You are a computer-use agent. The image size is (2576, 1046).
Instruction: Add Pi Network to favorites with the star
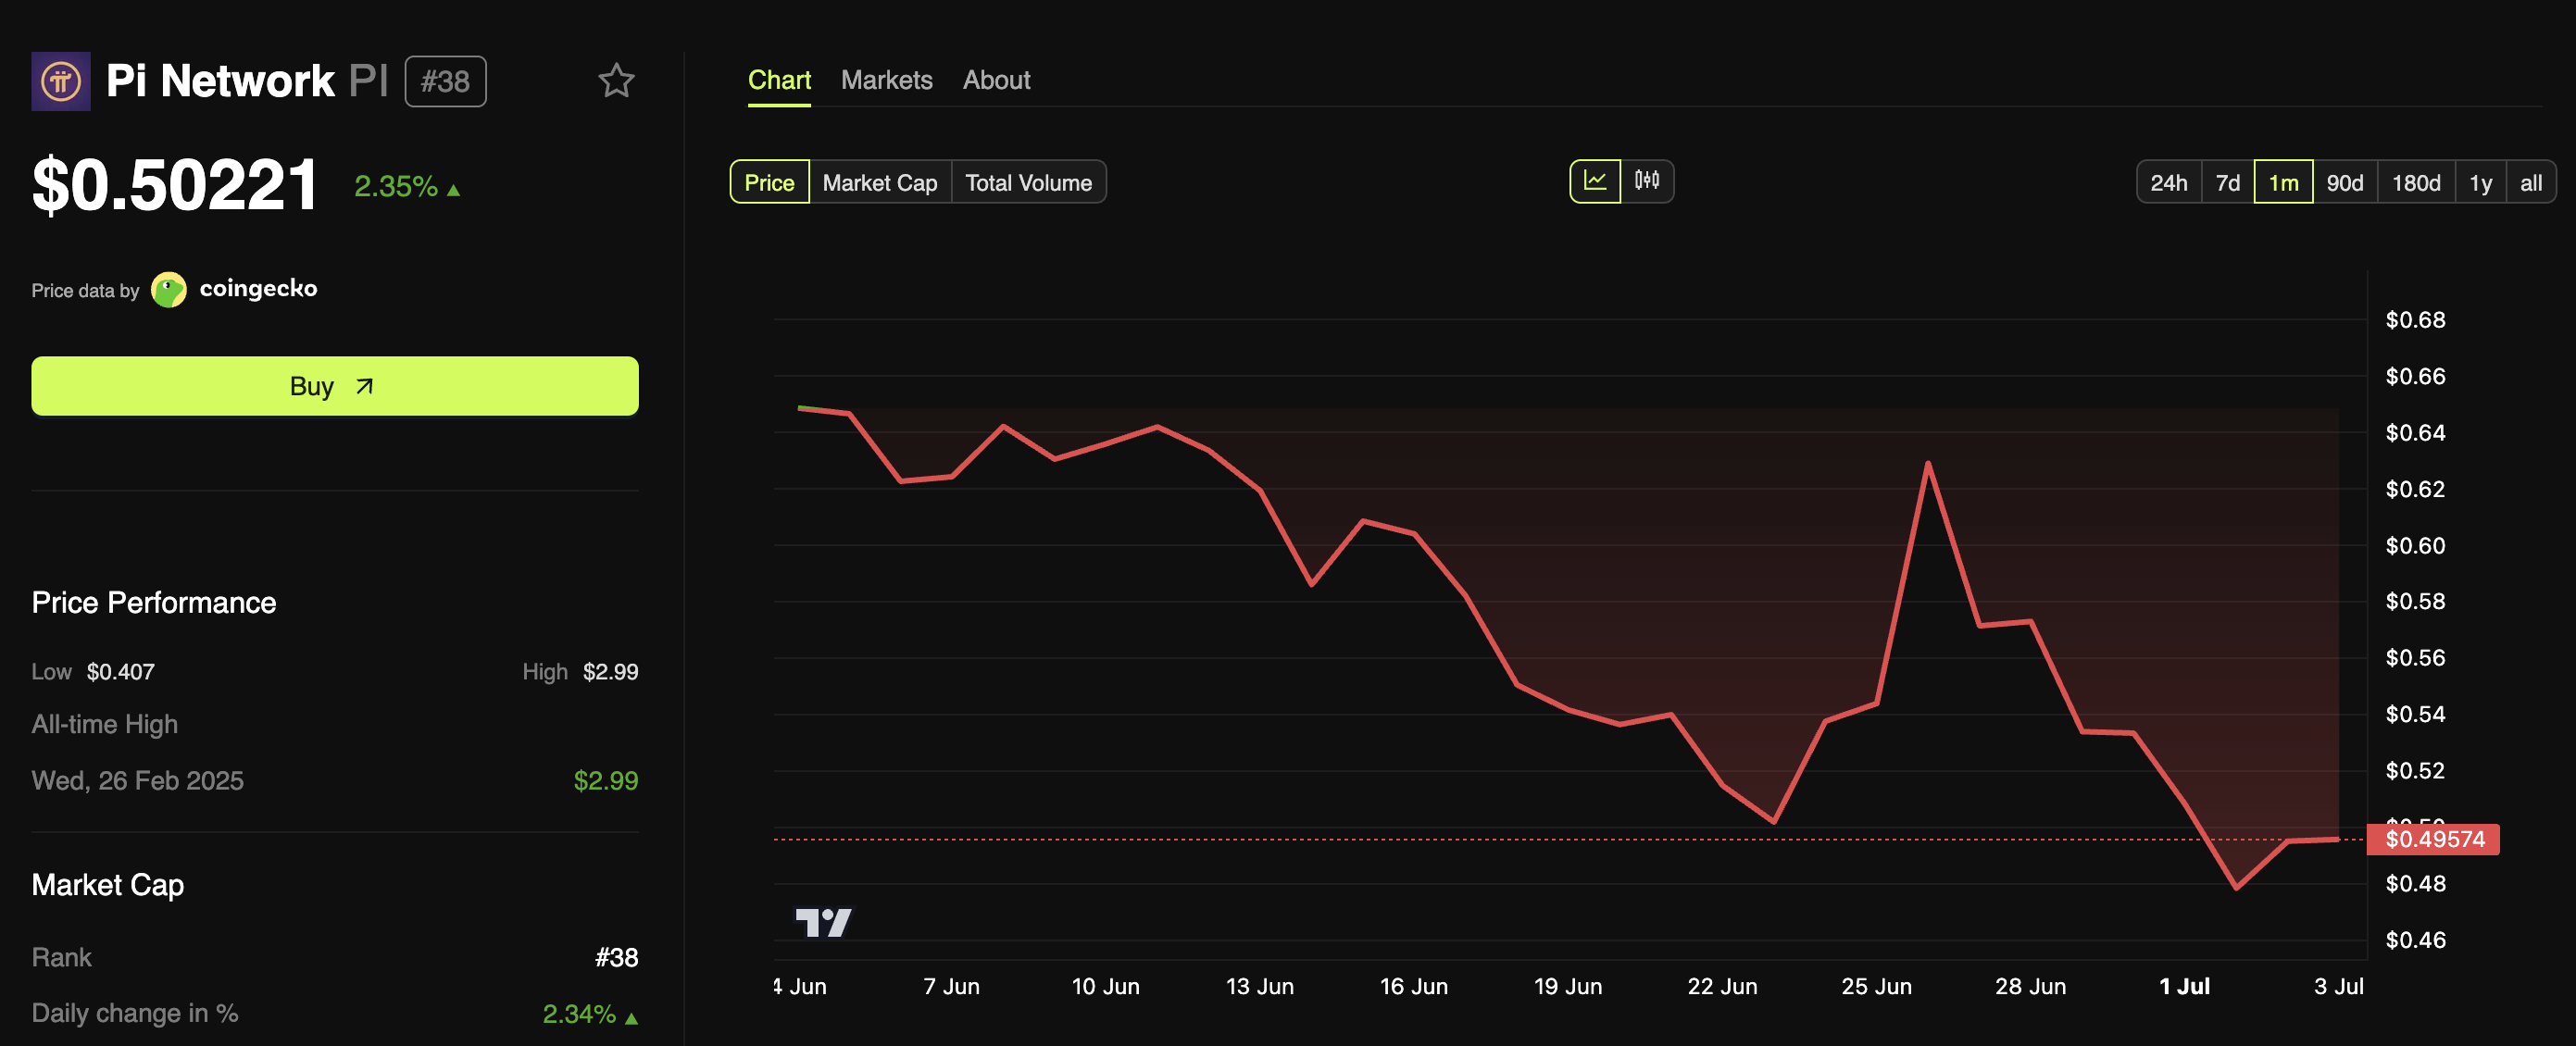tap(616, 81)
